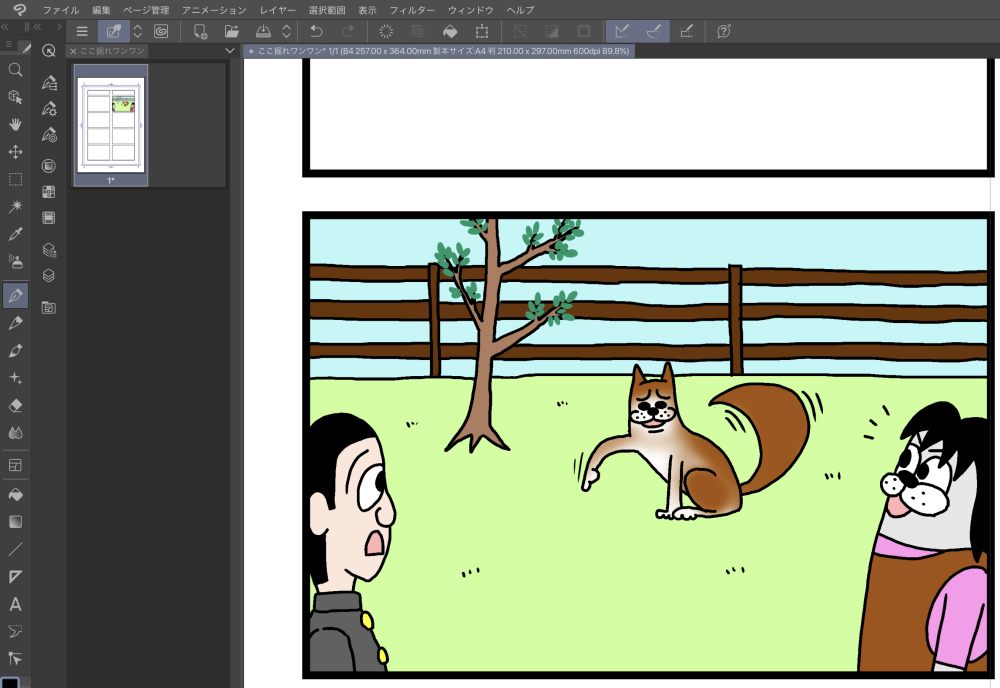
Task: Choose the Text tool
Action: (x=15, y=604)
